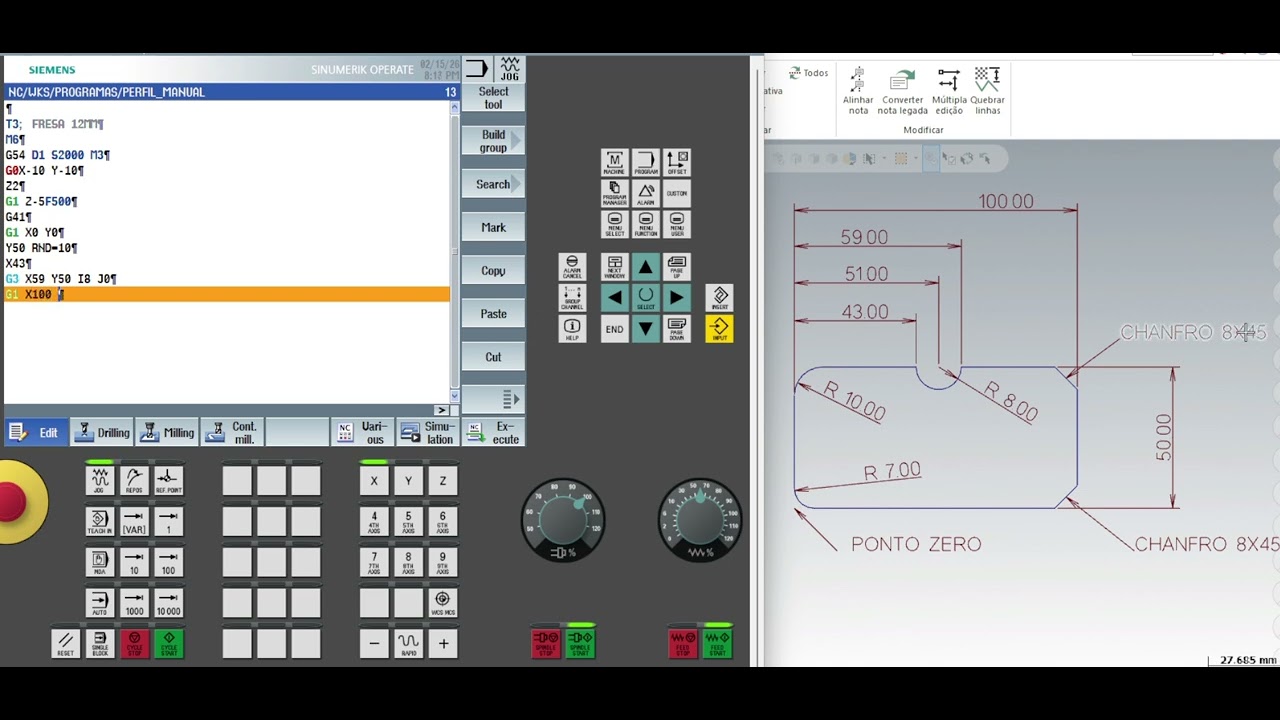Image resolution: width=1280 pixels, height=720 pixels.
Task: Select the 4TH AXIS key
Action: click(x=374, y=522)
